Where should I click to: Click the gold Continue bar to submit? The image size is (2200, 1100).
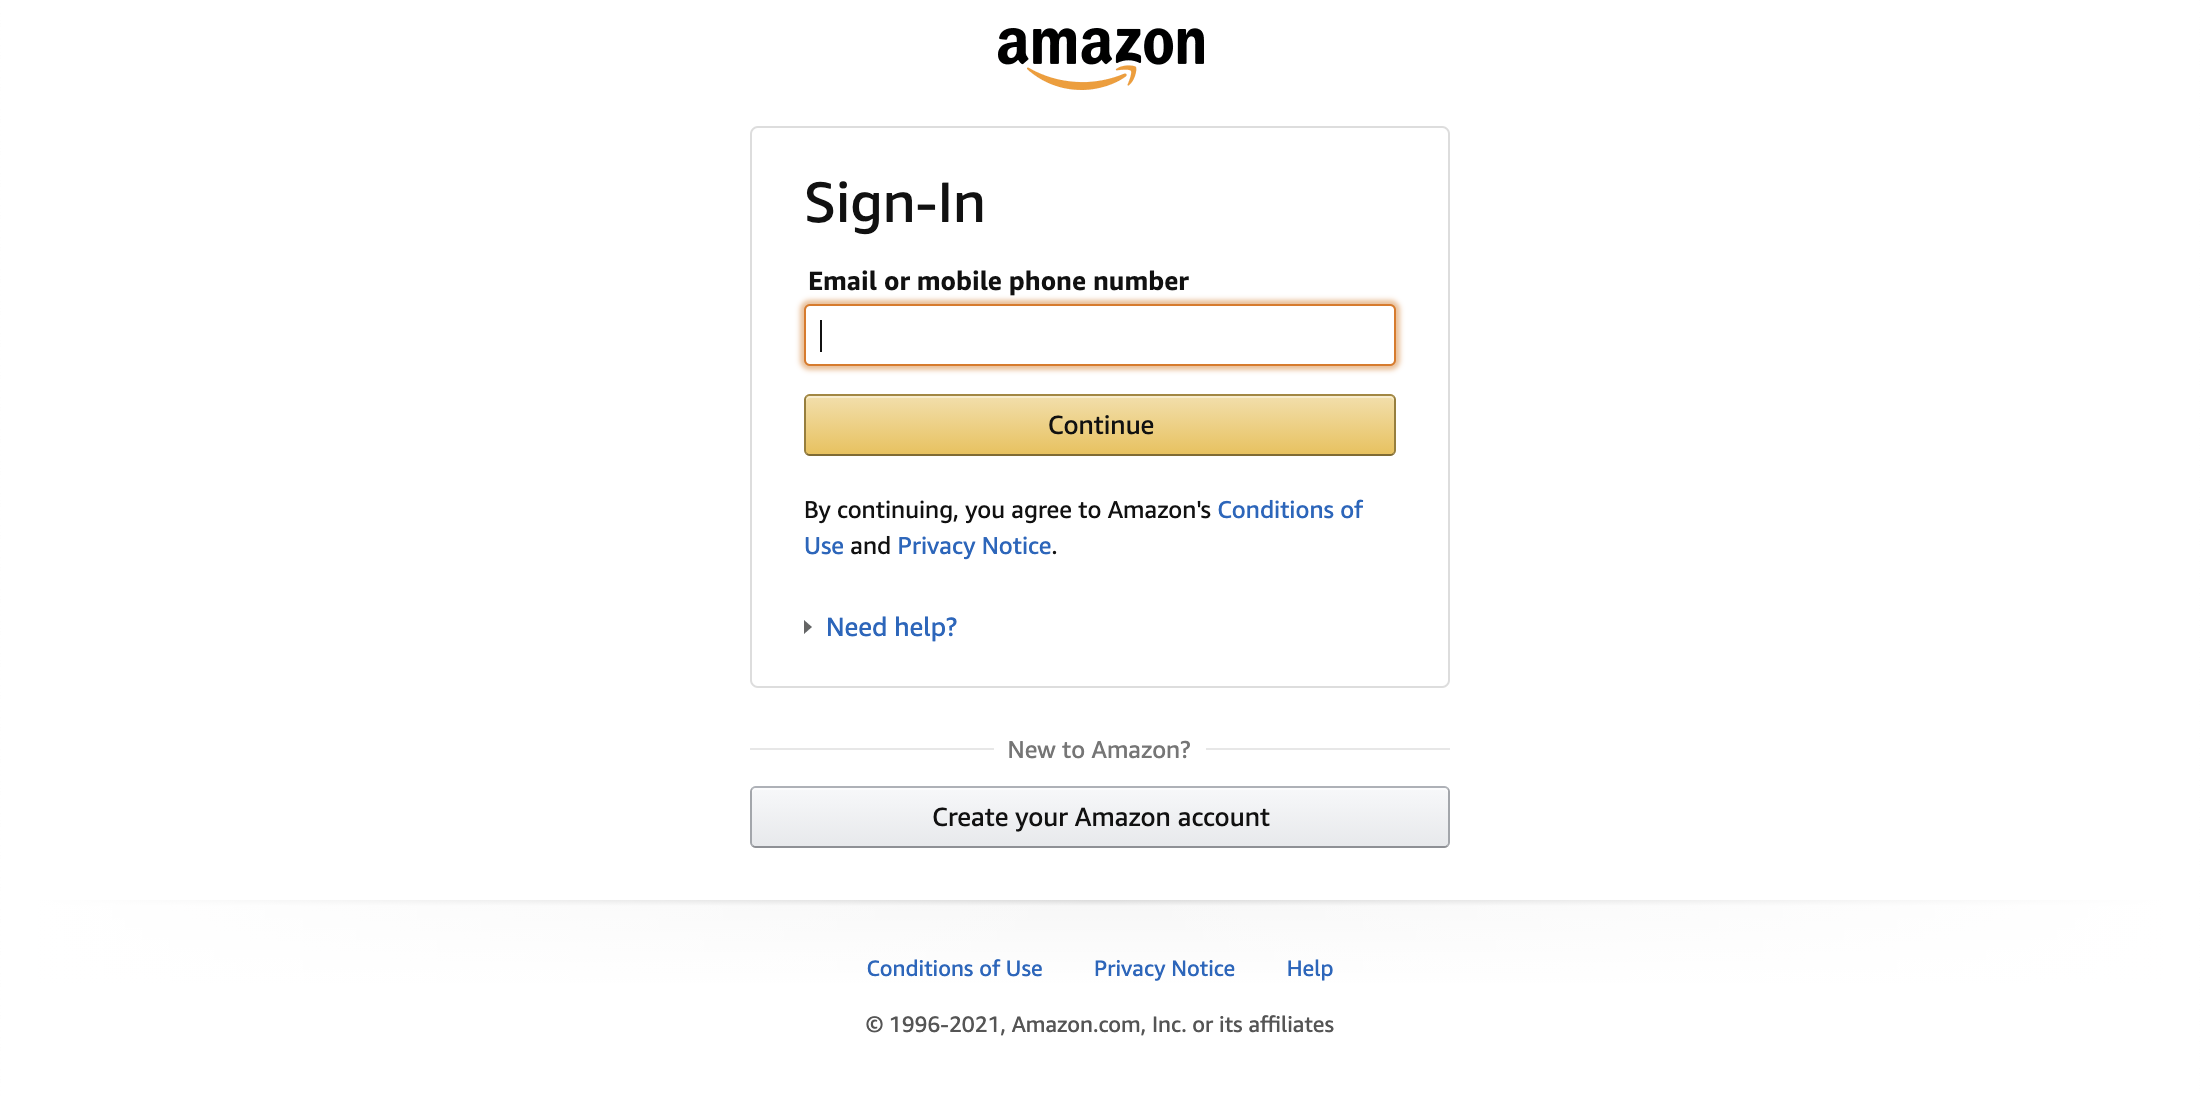point(1099,424)
